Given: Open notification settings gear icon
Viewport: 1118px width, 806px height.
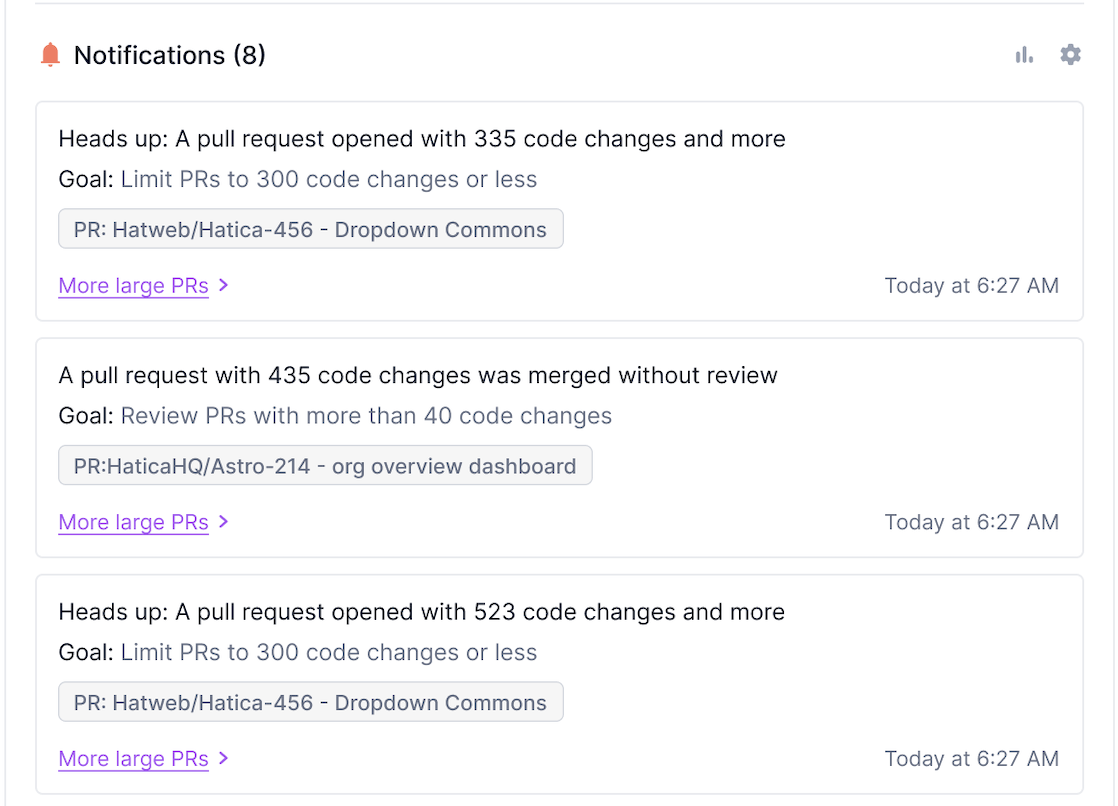Looking at the screenshot, I should (x=1070, y=55).
